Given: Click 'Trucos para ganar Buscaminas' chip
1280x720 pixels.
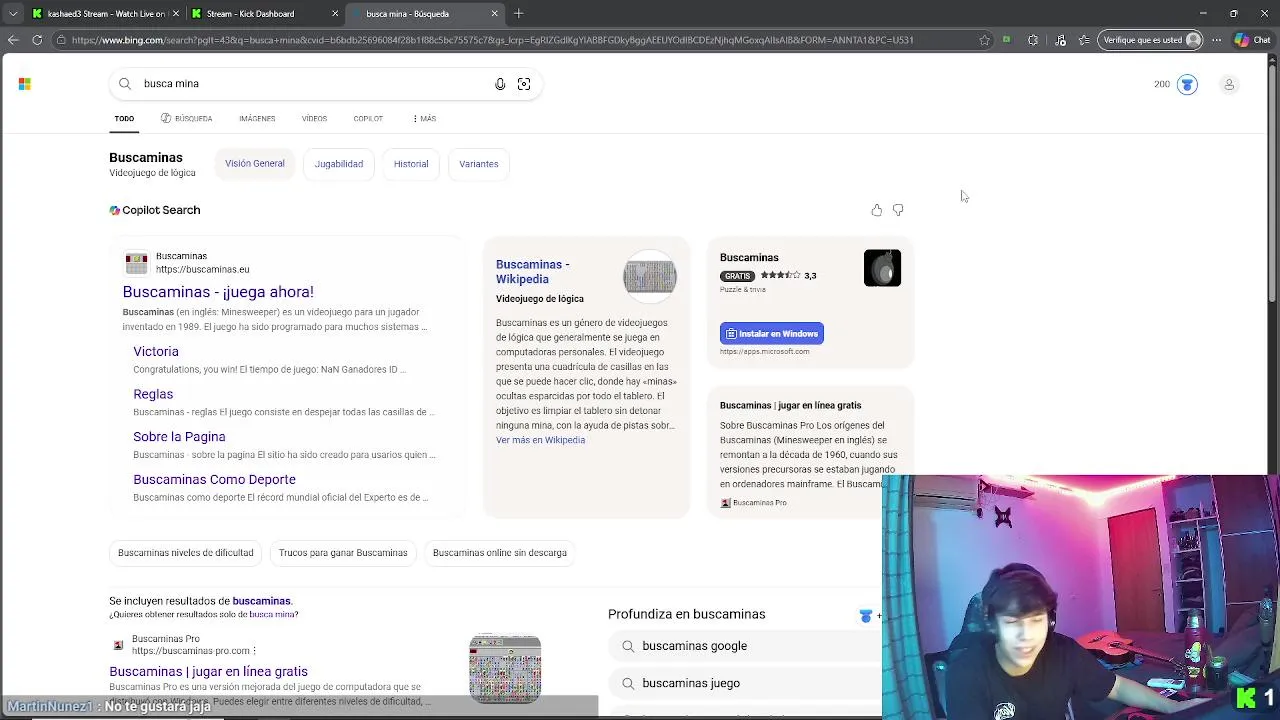Looking at the screenshot, I should (x=343, y=553).
